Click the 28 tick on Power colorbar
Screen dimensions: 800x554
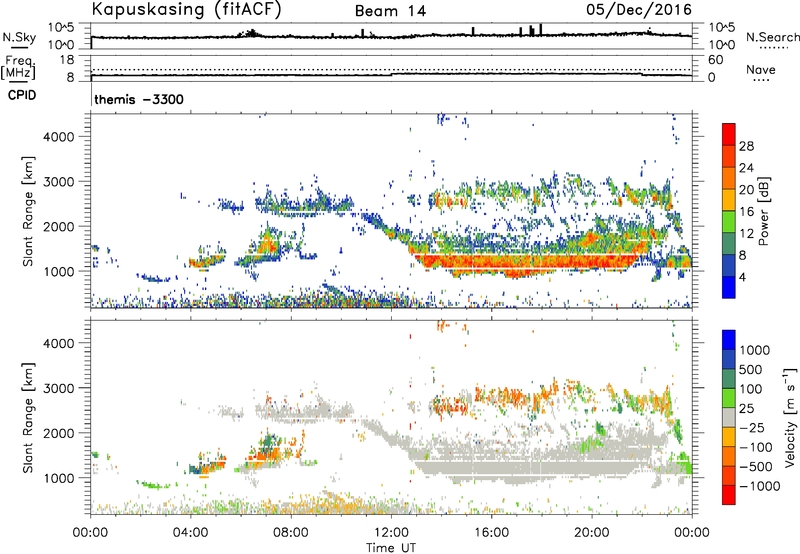746,146
